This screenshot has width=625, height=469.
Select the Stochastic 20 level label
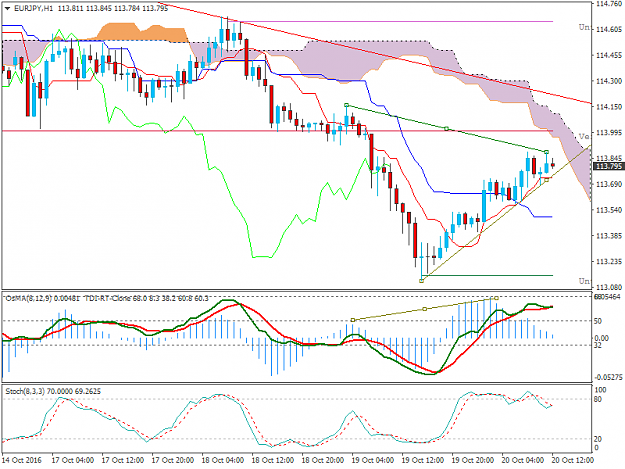598,439
